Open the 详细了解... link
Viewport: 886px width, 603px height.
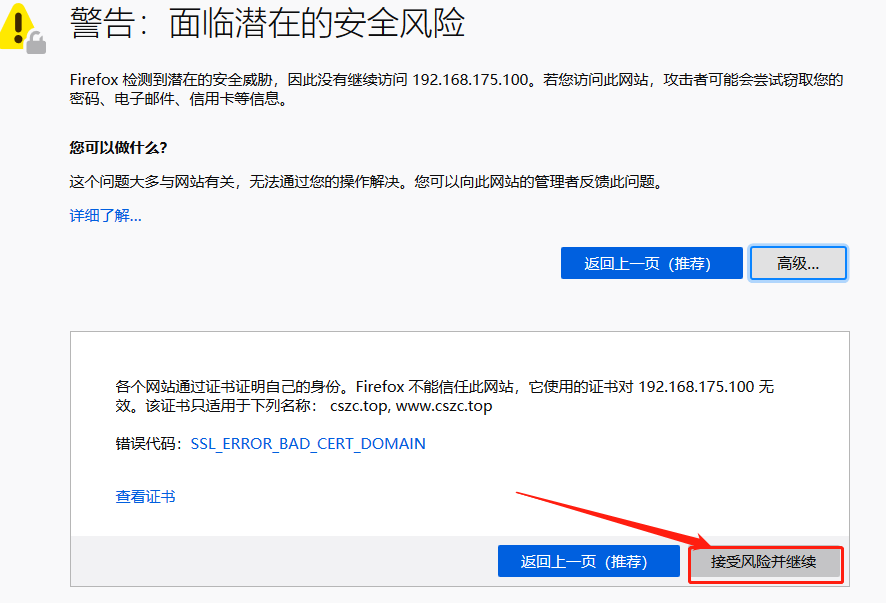click(106, 215)
